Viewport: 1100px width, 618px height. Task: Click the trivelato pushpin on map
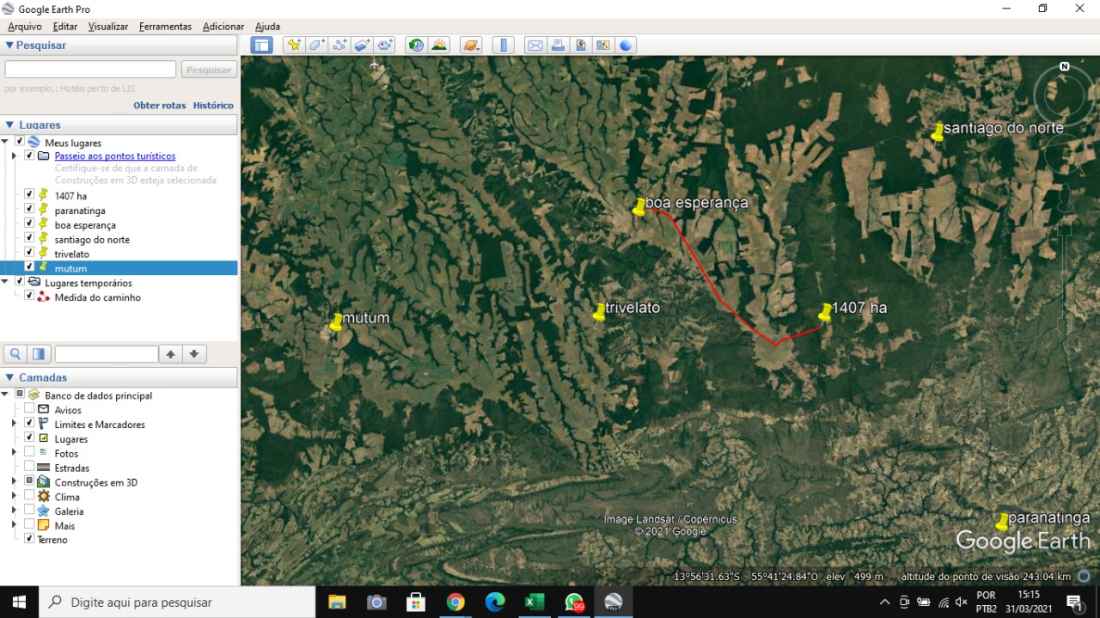pyautogui.click(x=599, y=312)
